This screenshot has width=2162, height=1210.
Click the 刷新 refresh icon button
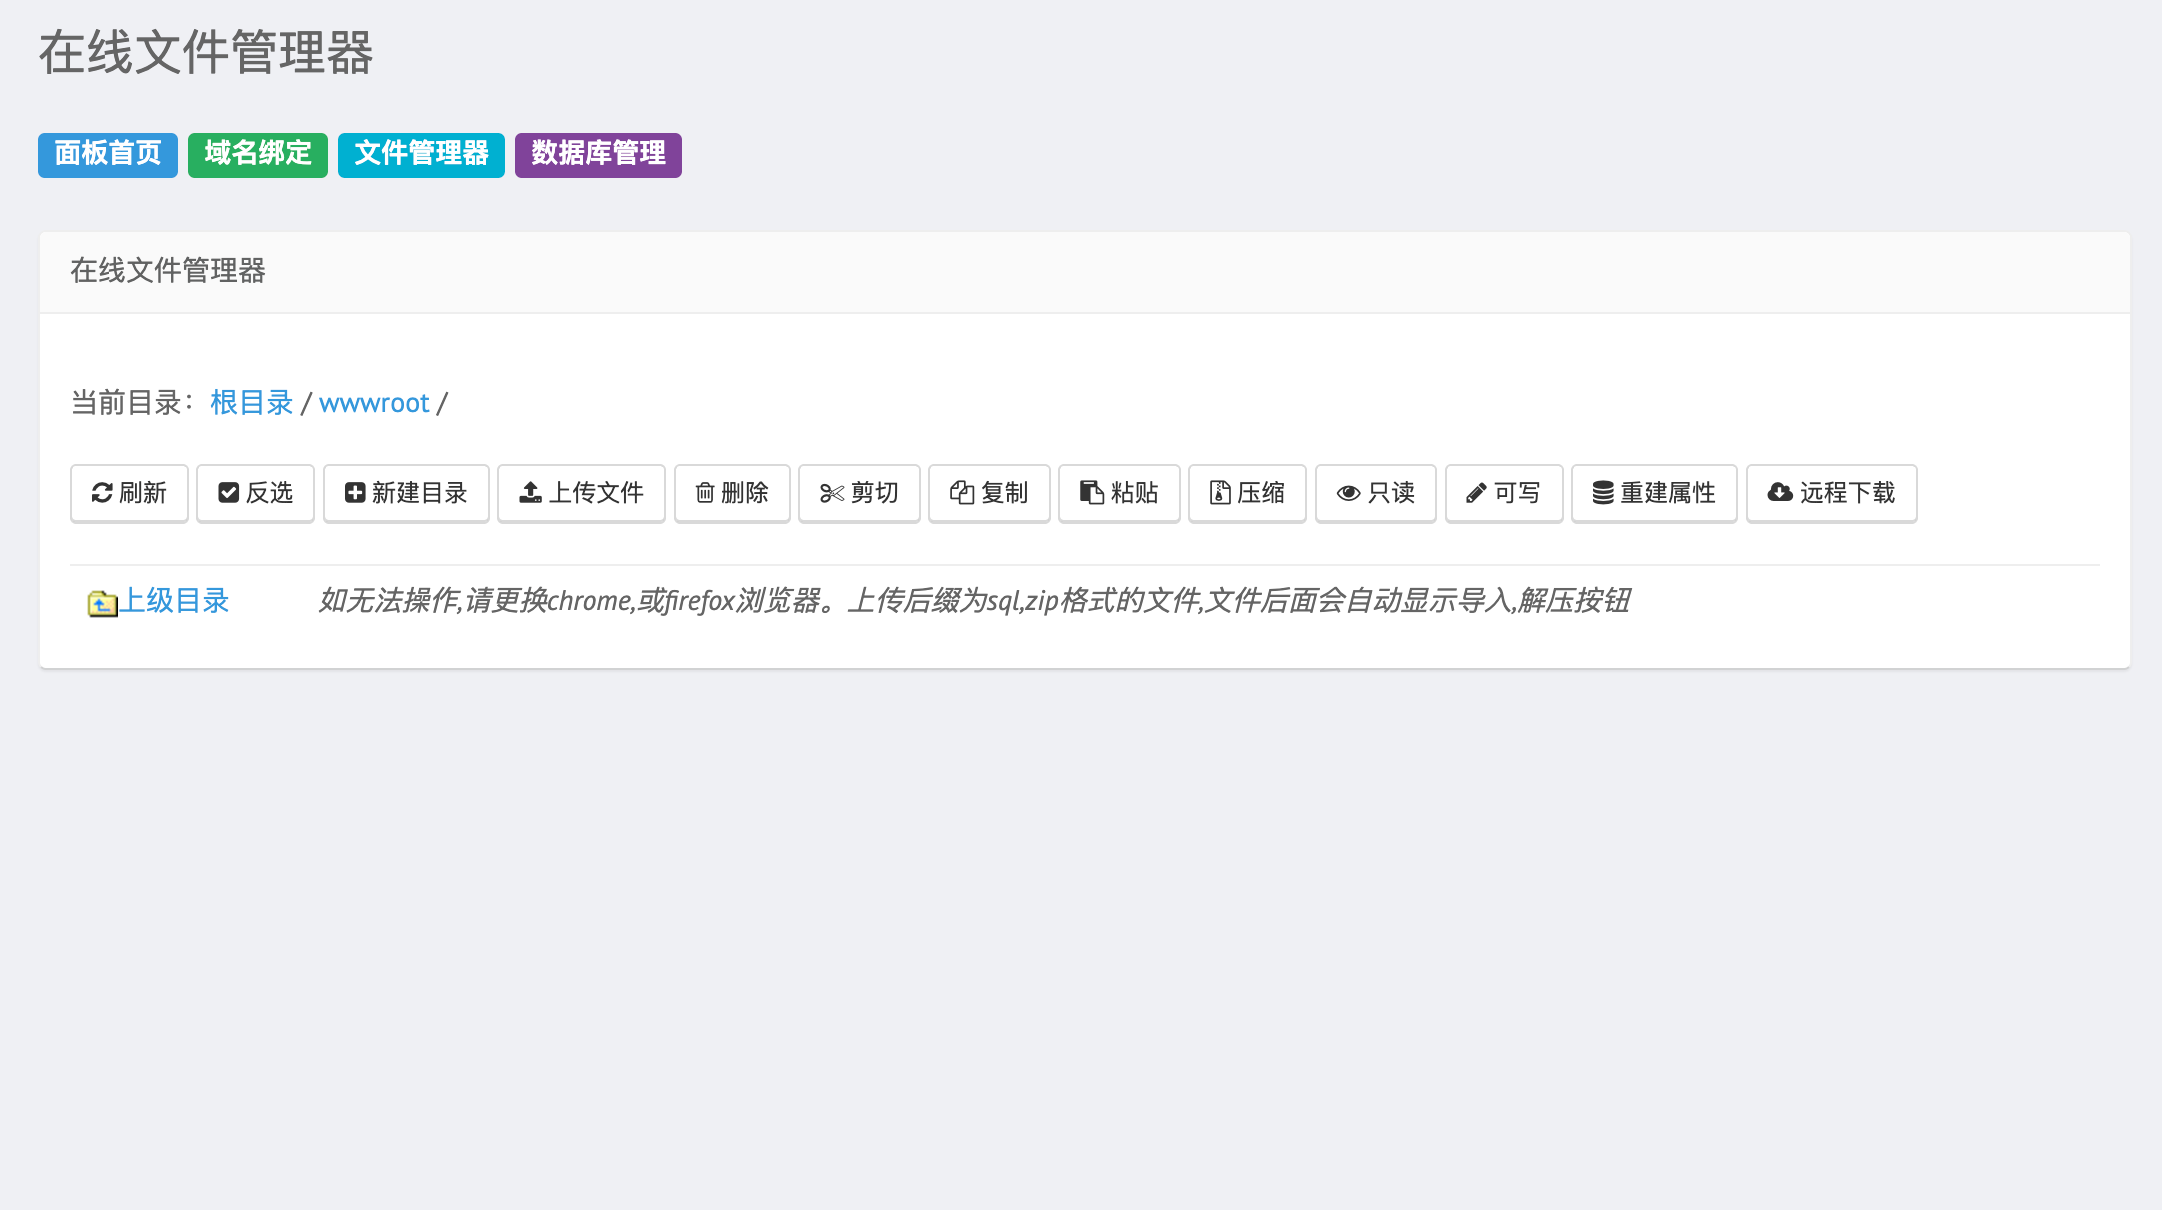tap(129, 493)
